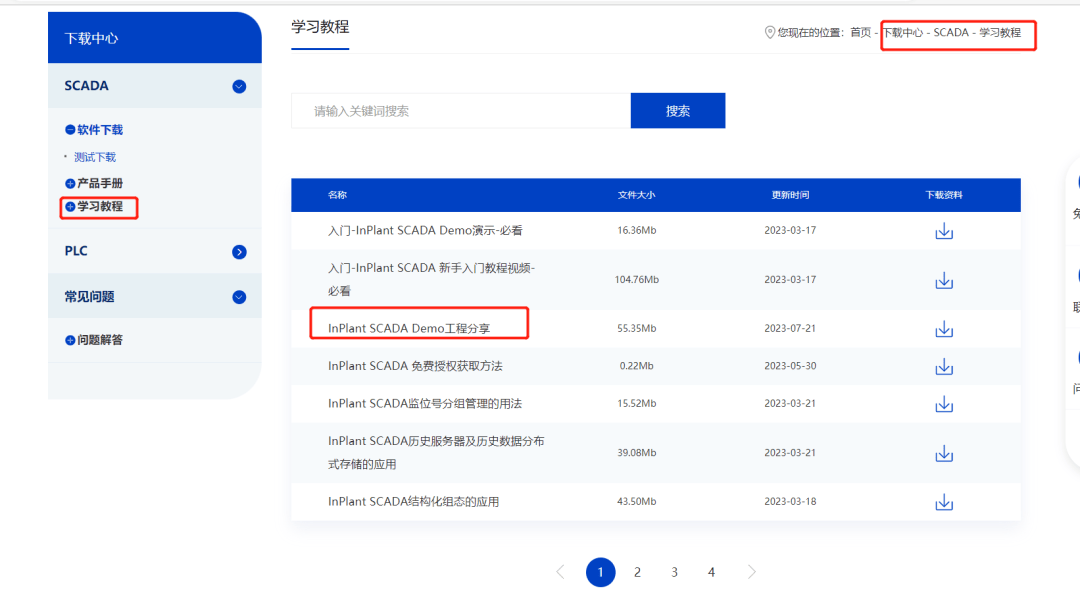The height and width of the screenshot is (599, 1080).
Task: Open 测试下载 sub-item
Action: 95,157
